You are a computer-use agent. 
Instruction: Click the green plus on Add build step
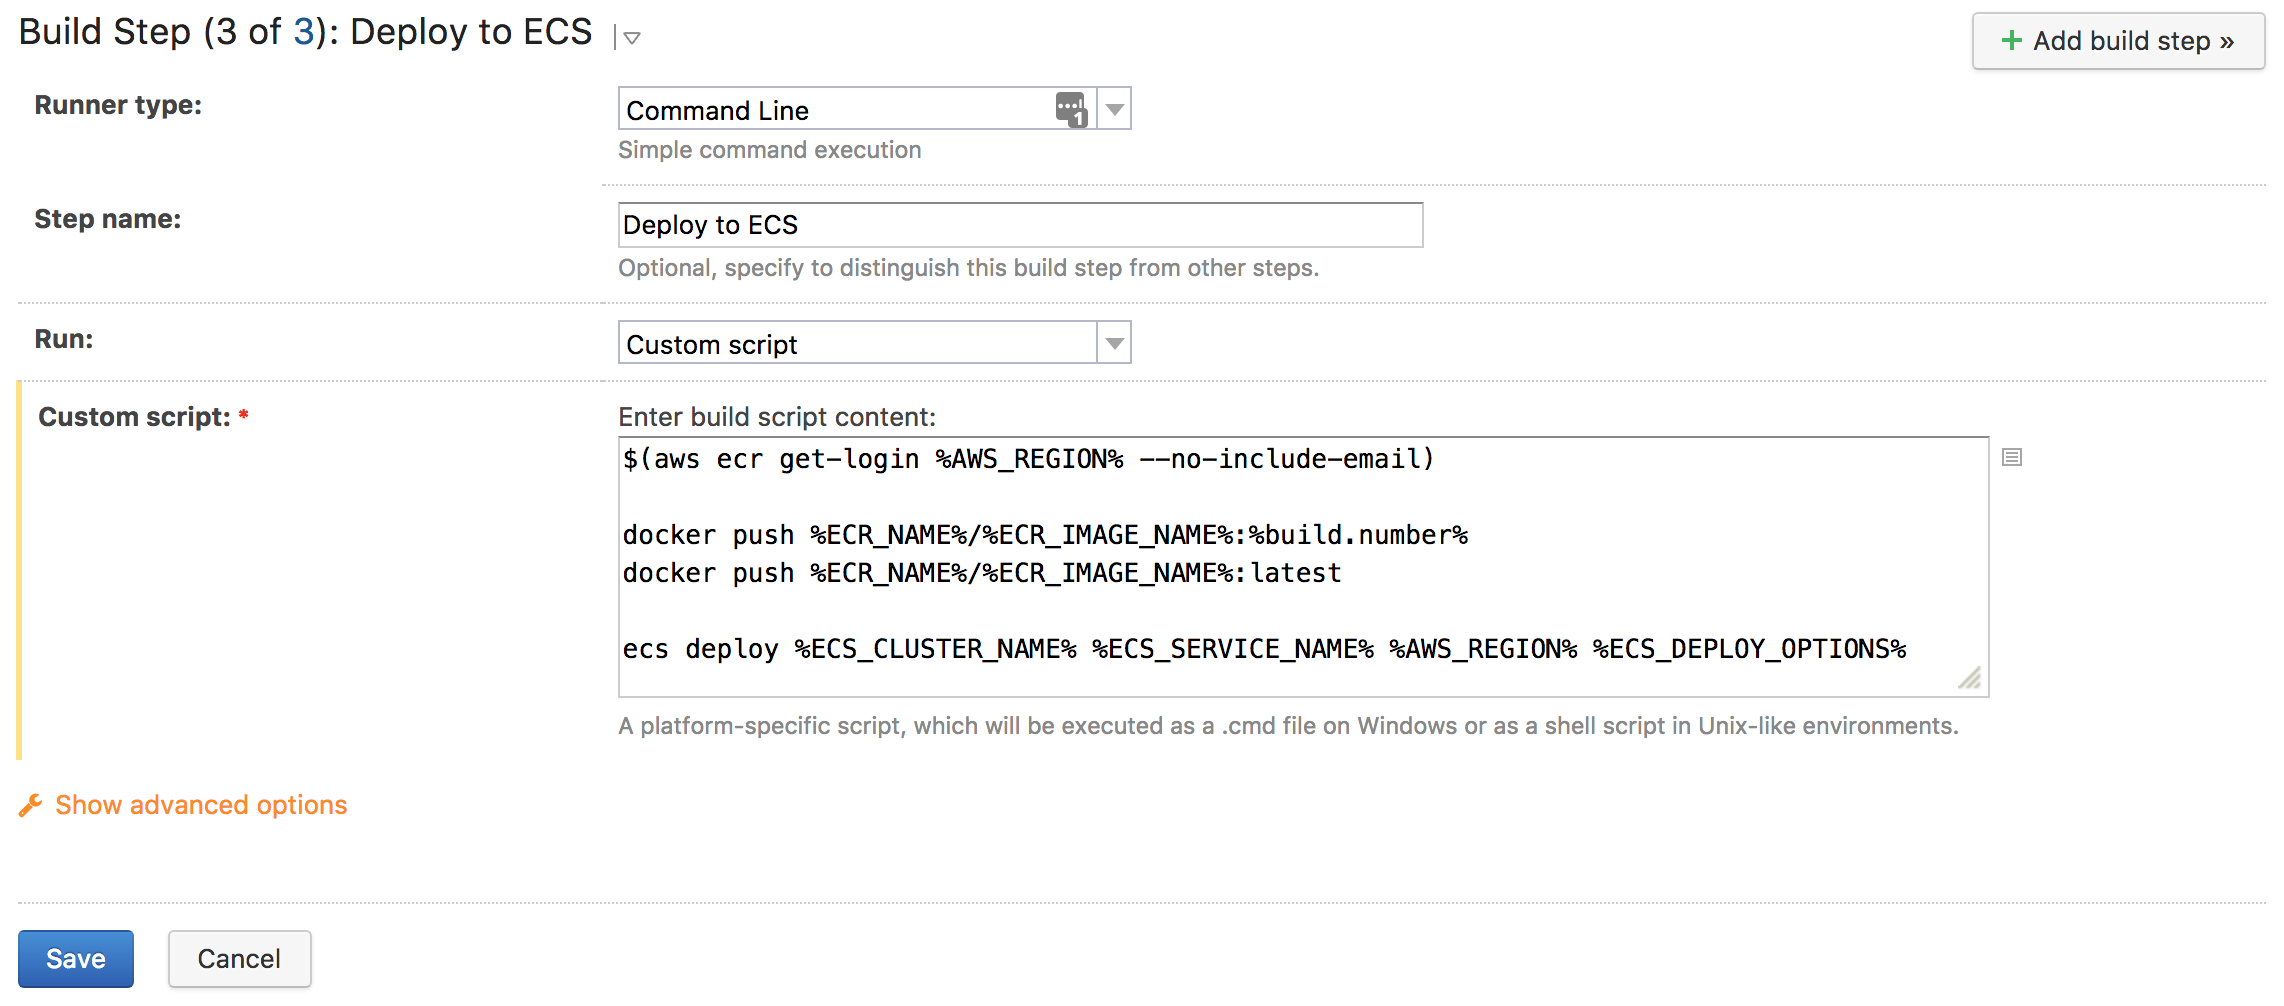pyautogui.click(x=2010, y=41)
